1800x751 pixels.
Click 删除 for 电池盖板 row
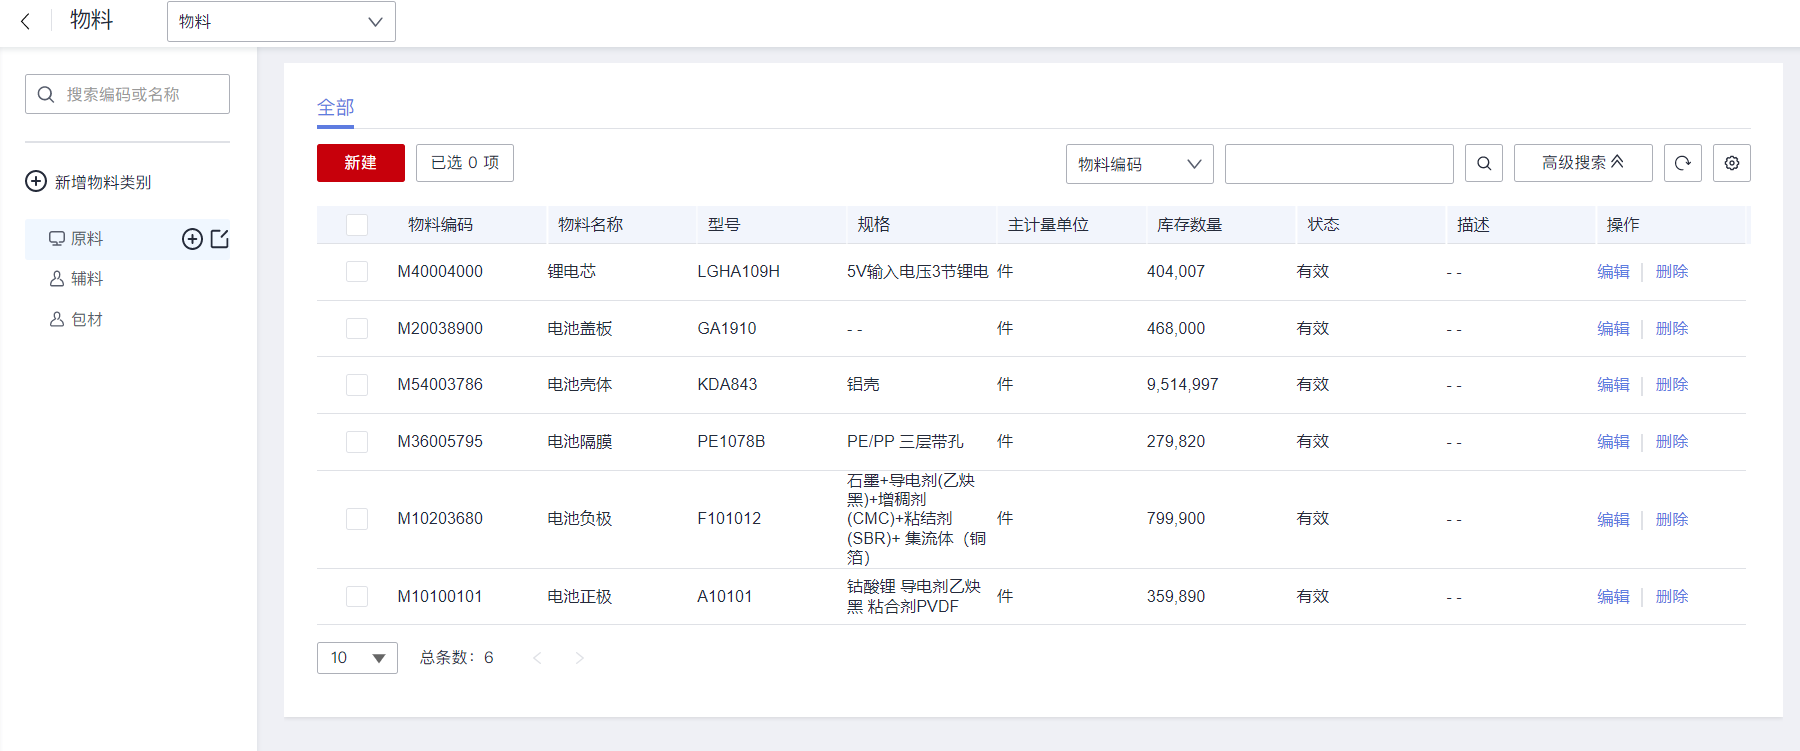1671,329
